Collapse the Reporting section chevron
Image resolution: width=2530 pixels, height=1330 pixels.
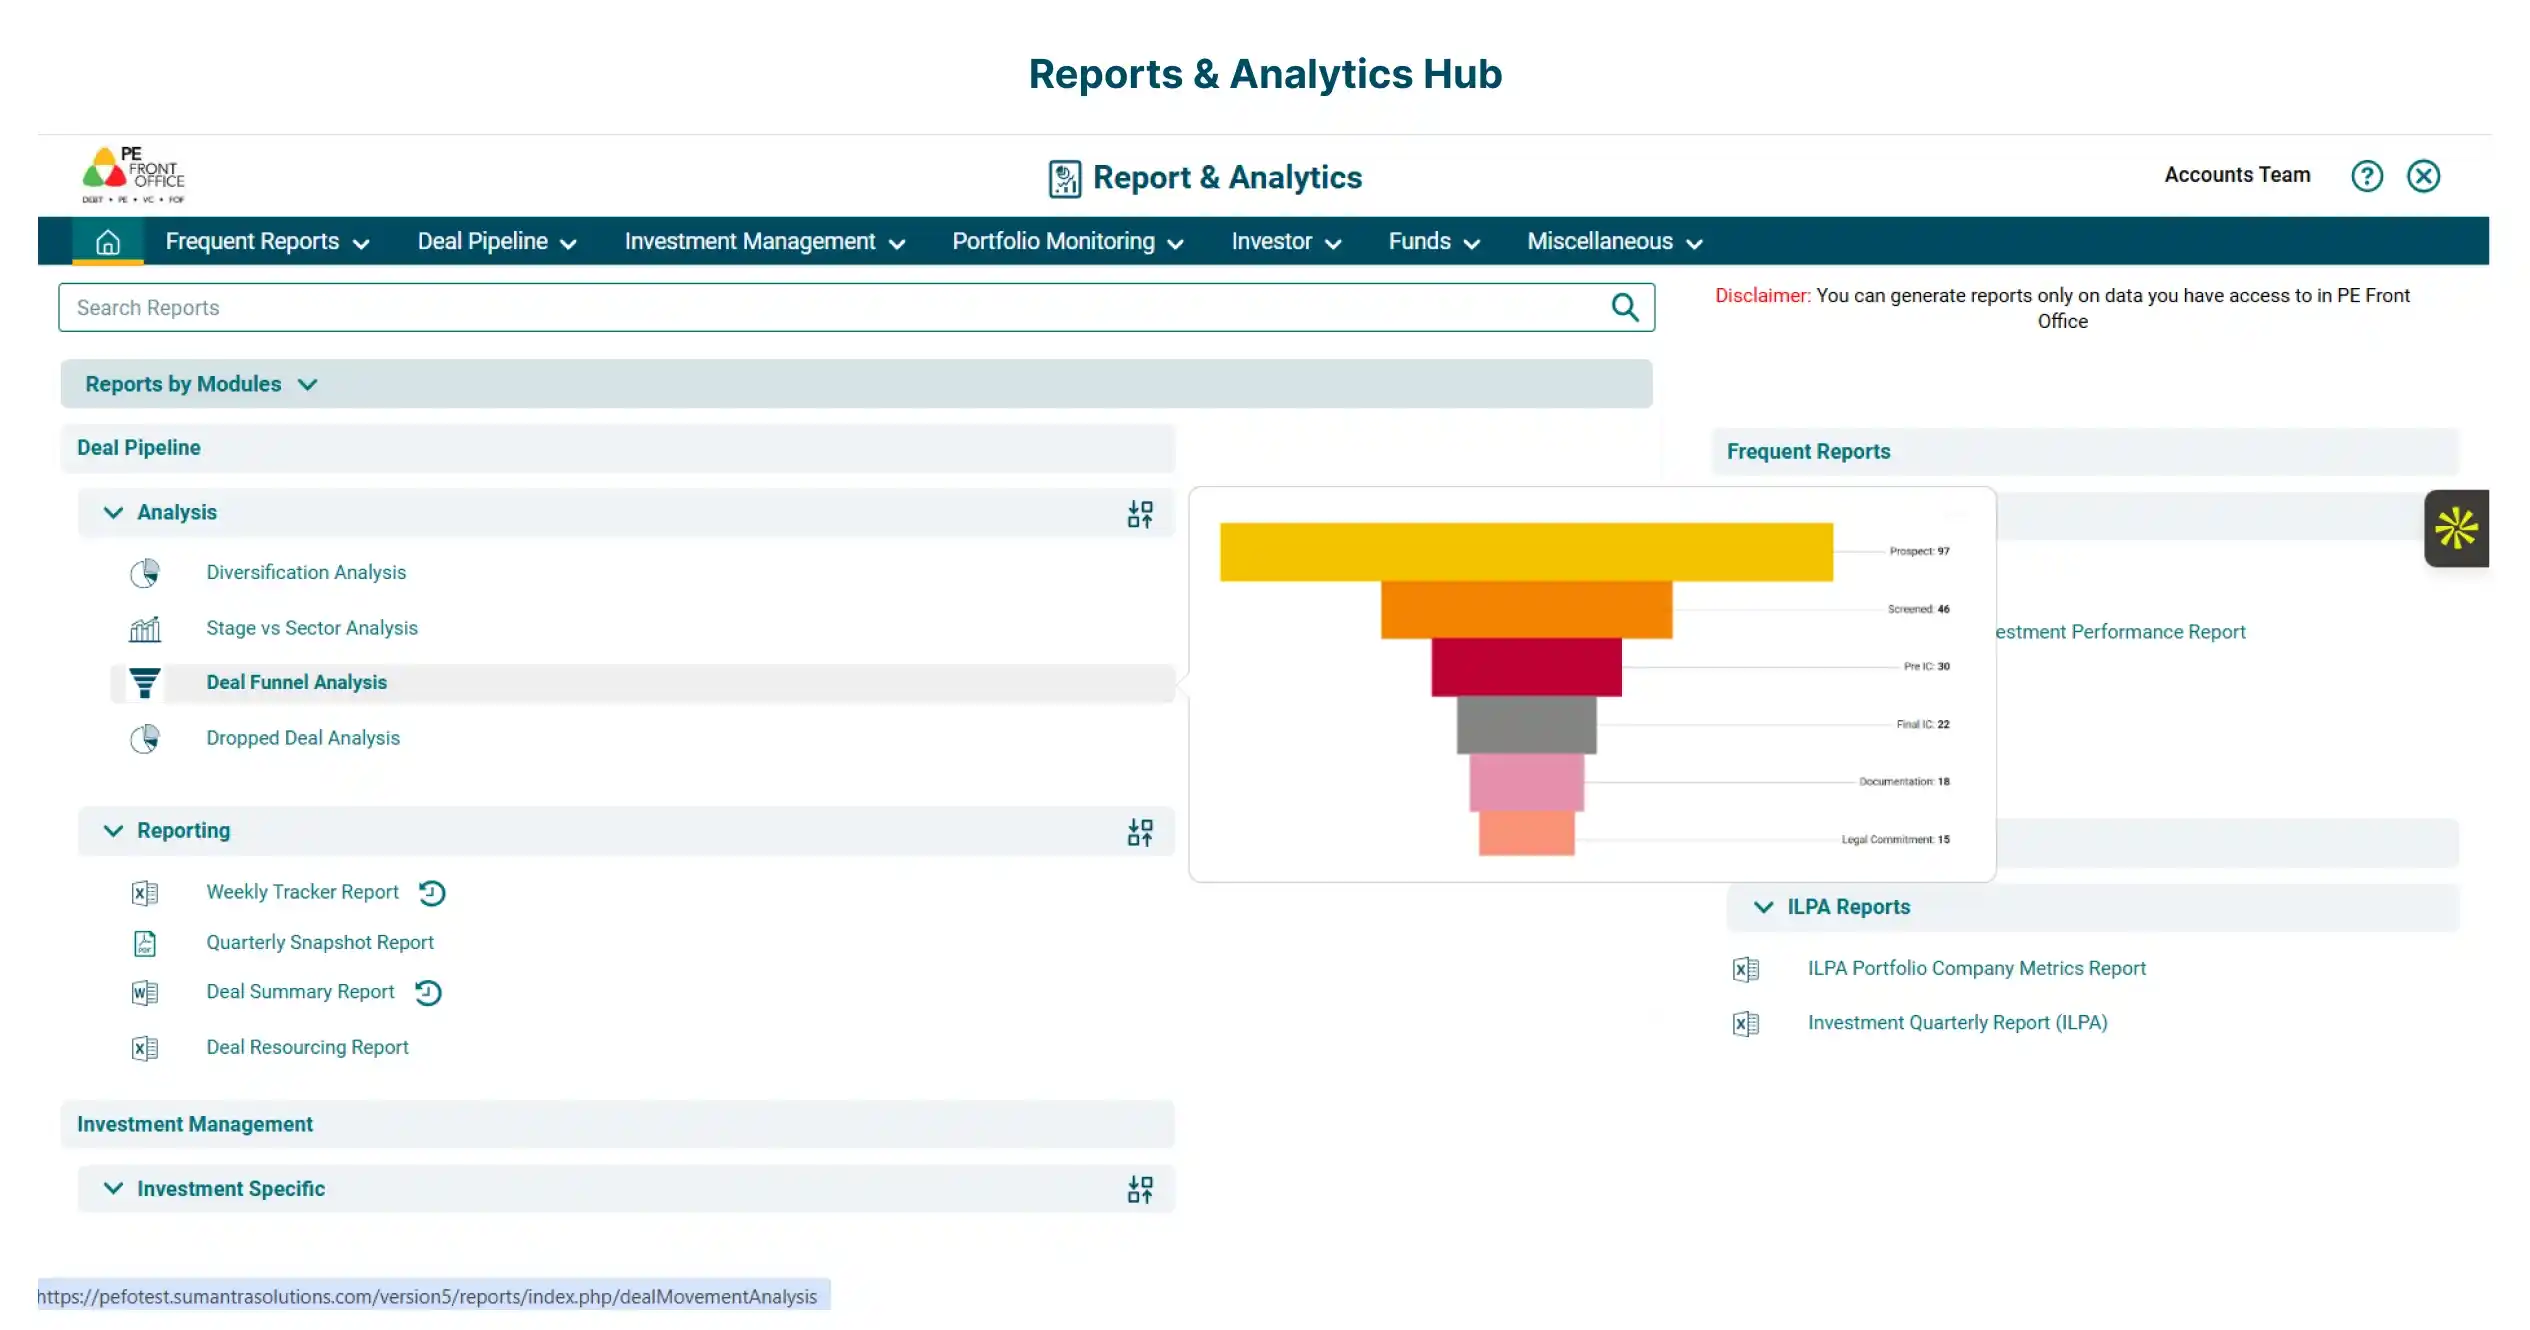click(x=113, y=831)
